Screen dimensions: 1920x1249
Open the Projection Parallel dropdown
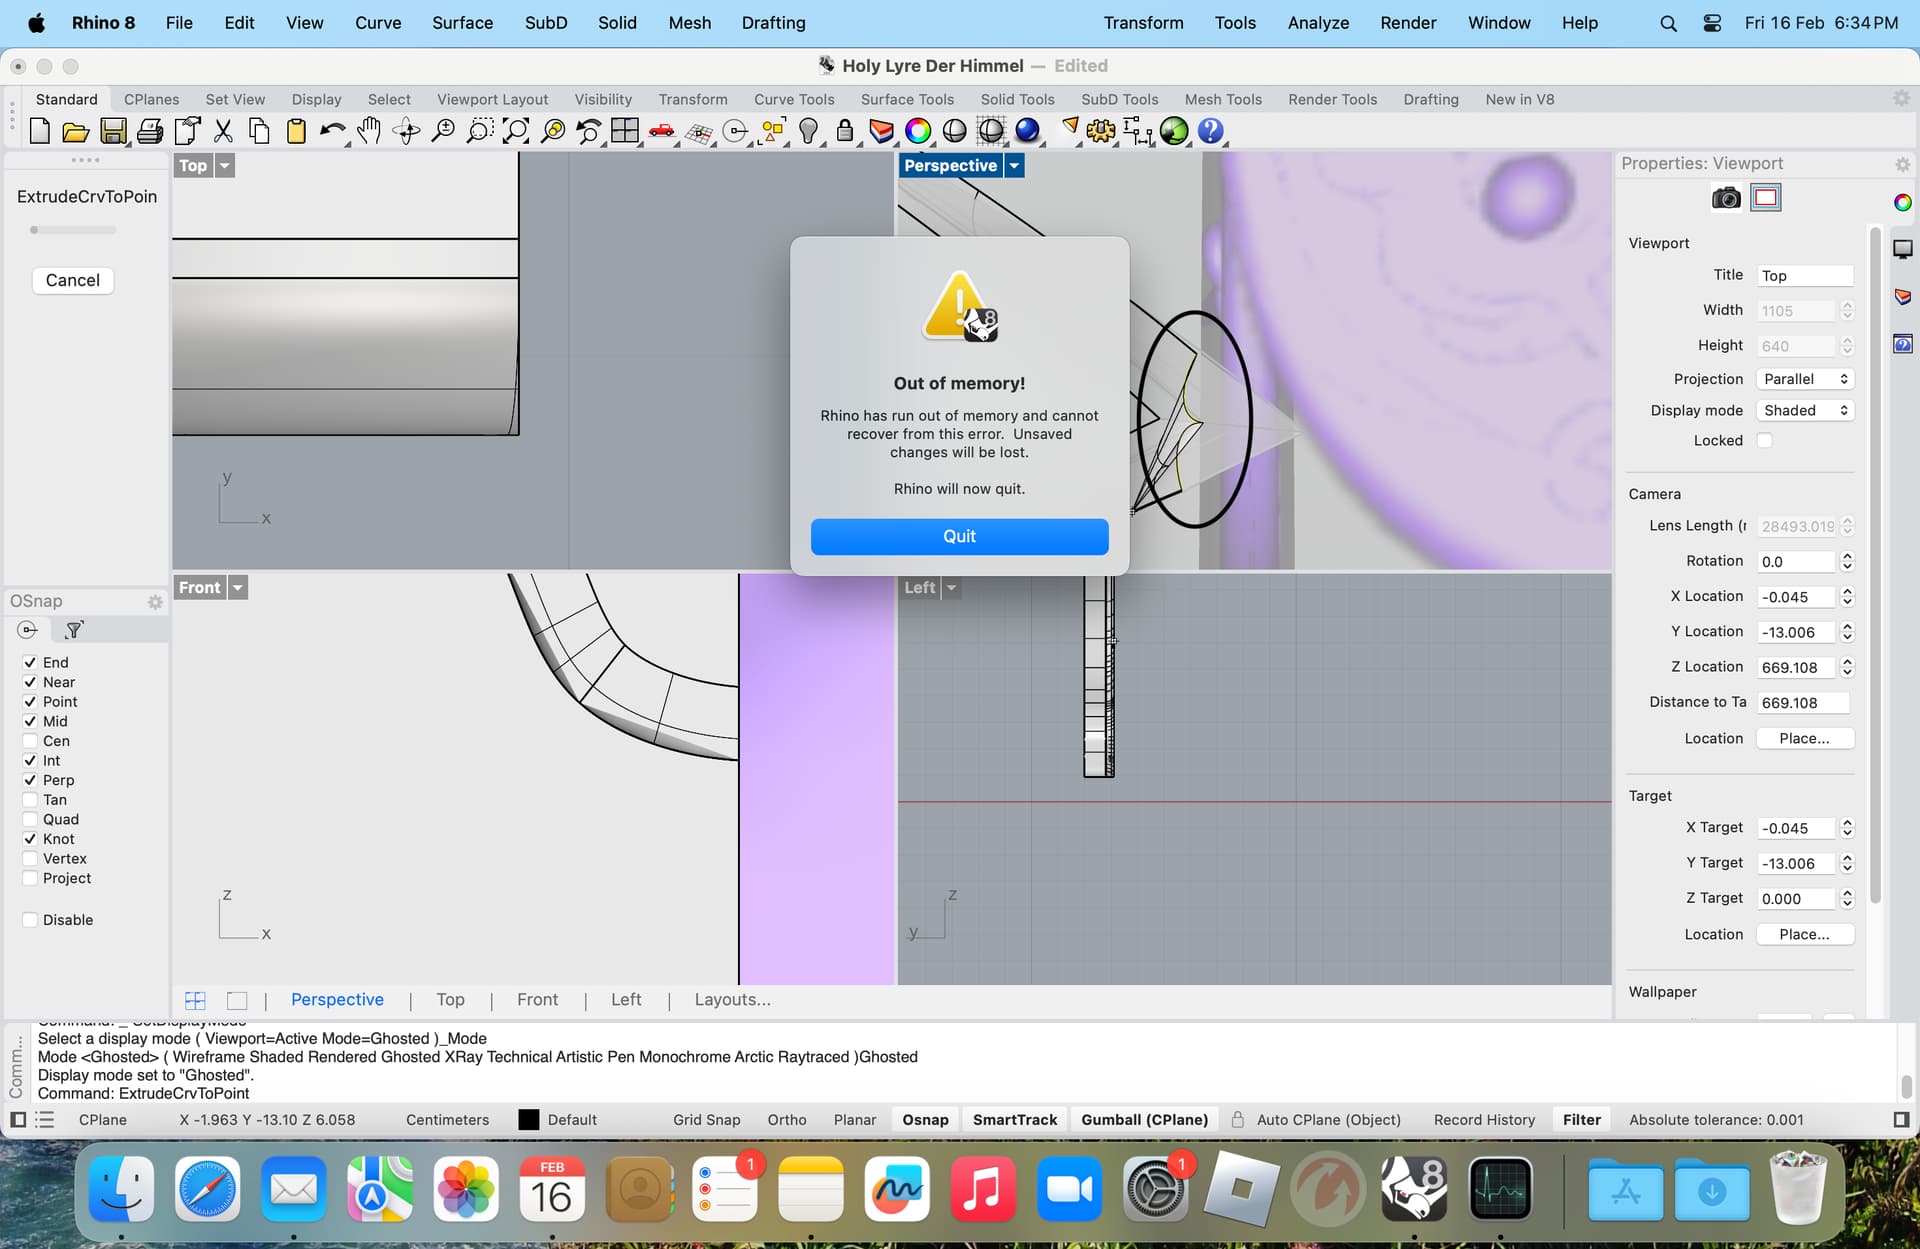click(1804, 379)
